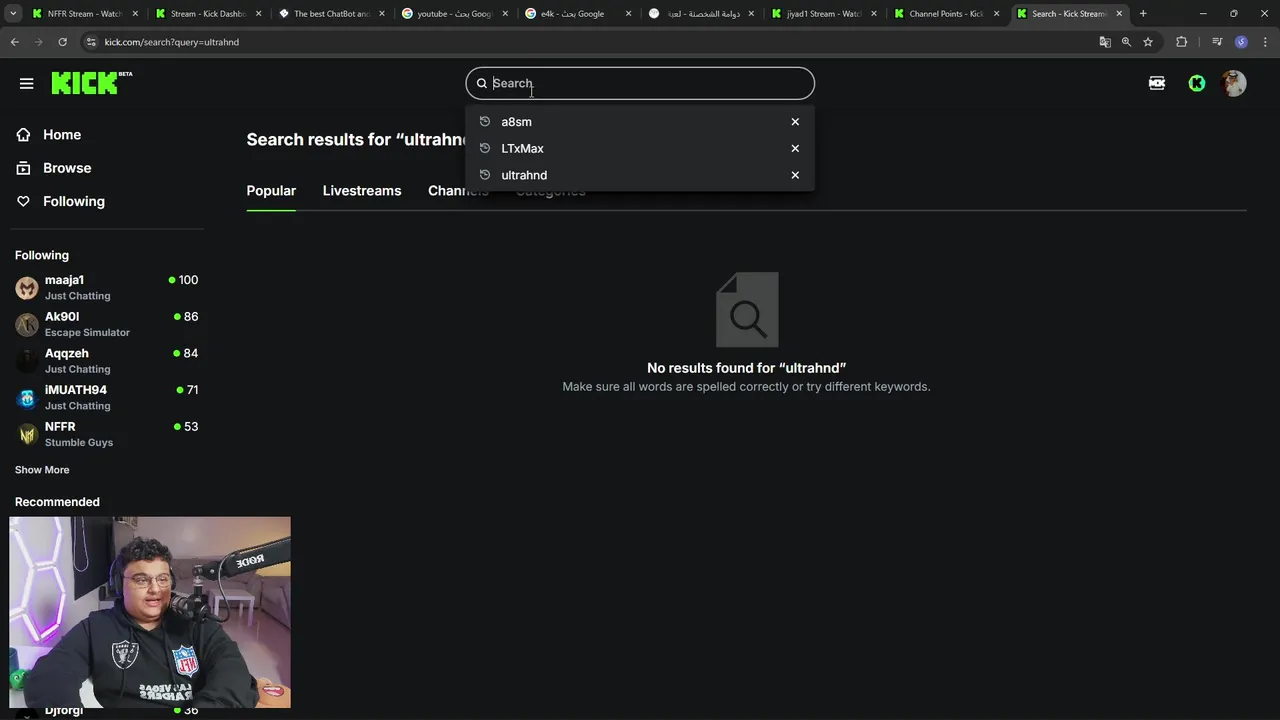Viewport: 1280px width, 720px height.
Task: Open NFFR channel in Following list
Action: (x=107, y=434)
